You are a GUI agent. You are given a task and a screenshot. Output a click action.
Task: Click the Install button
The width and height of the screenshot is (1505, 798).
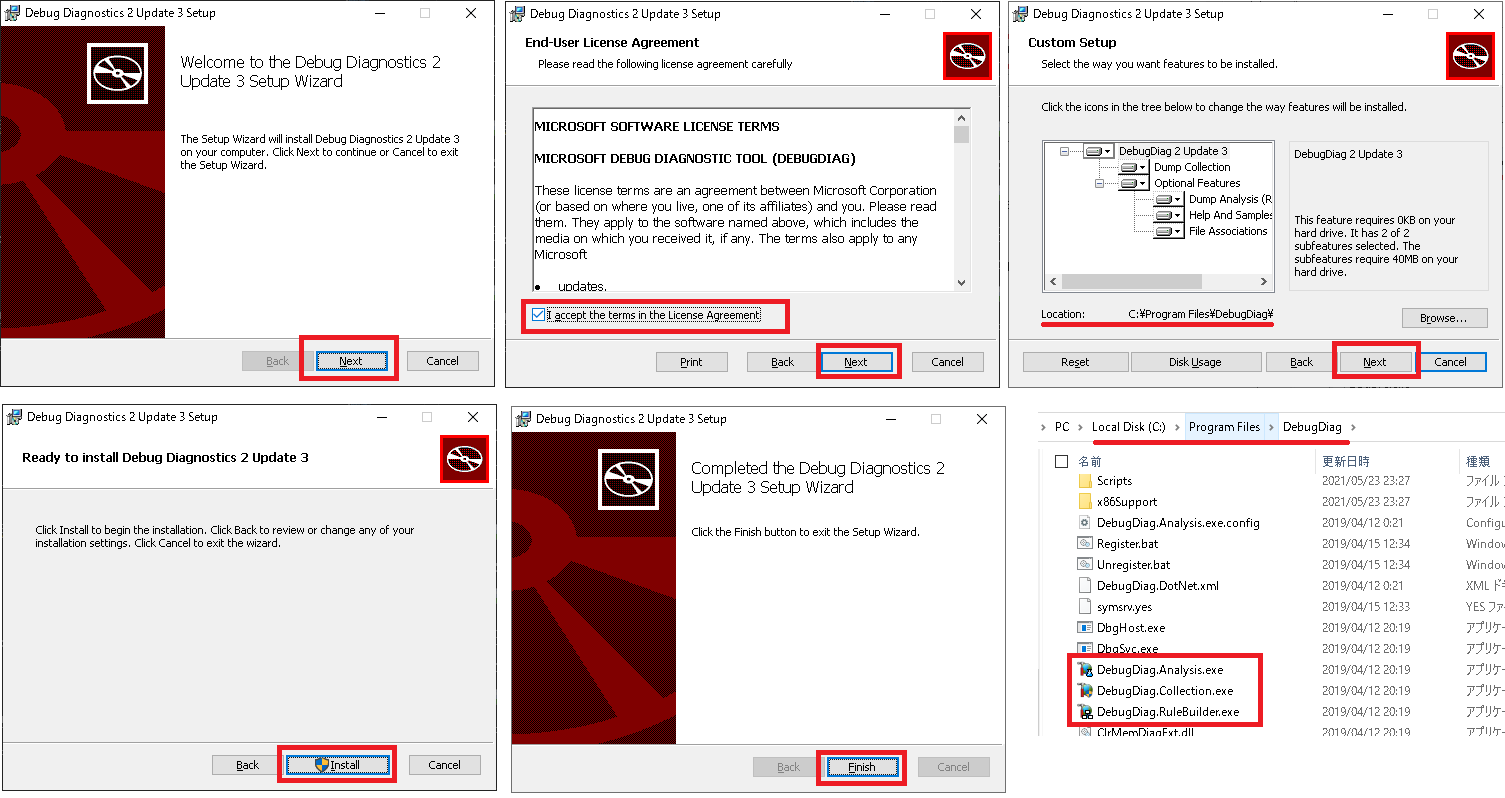(337, 765)
